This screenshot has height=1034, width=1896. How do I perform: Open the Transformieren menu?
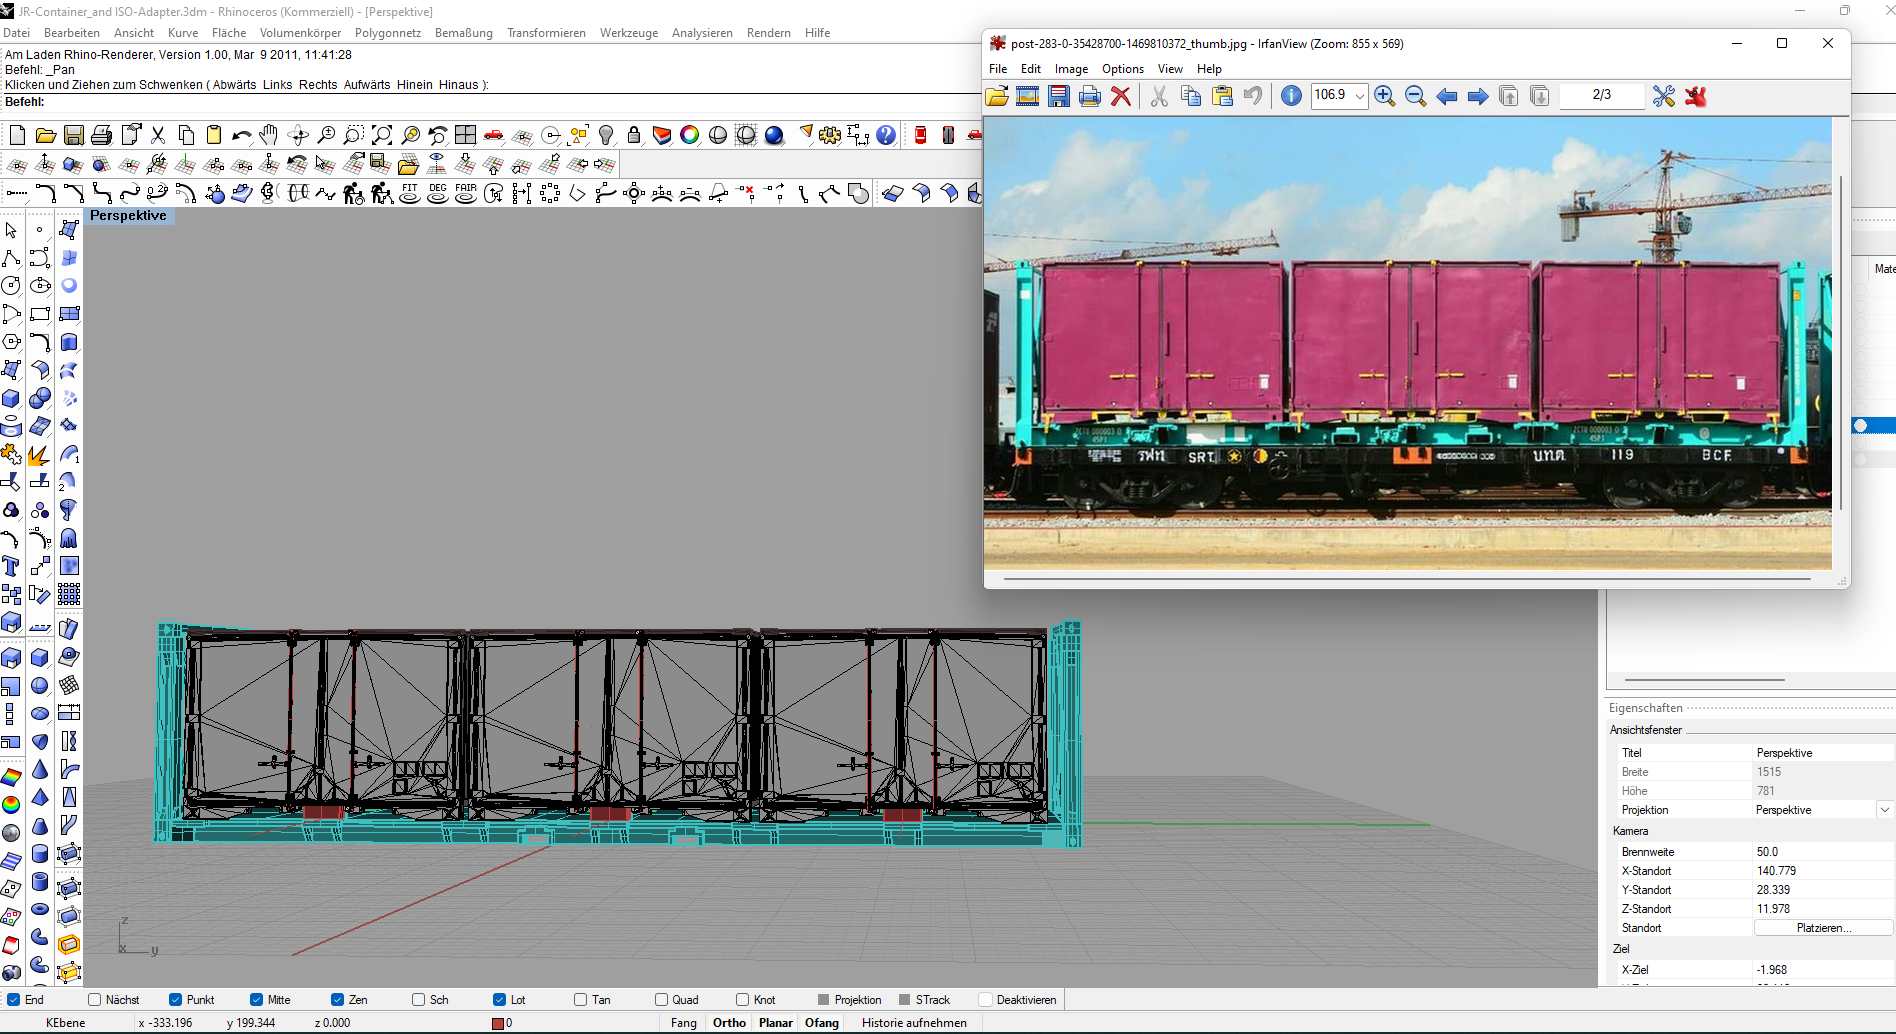tap(546, 33)
